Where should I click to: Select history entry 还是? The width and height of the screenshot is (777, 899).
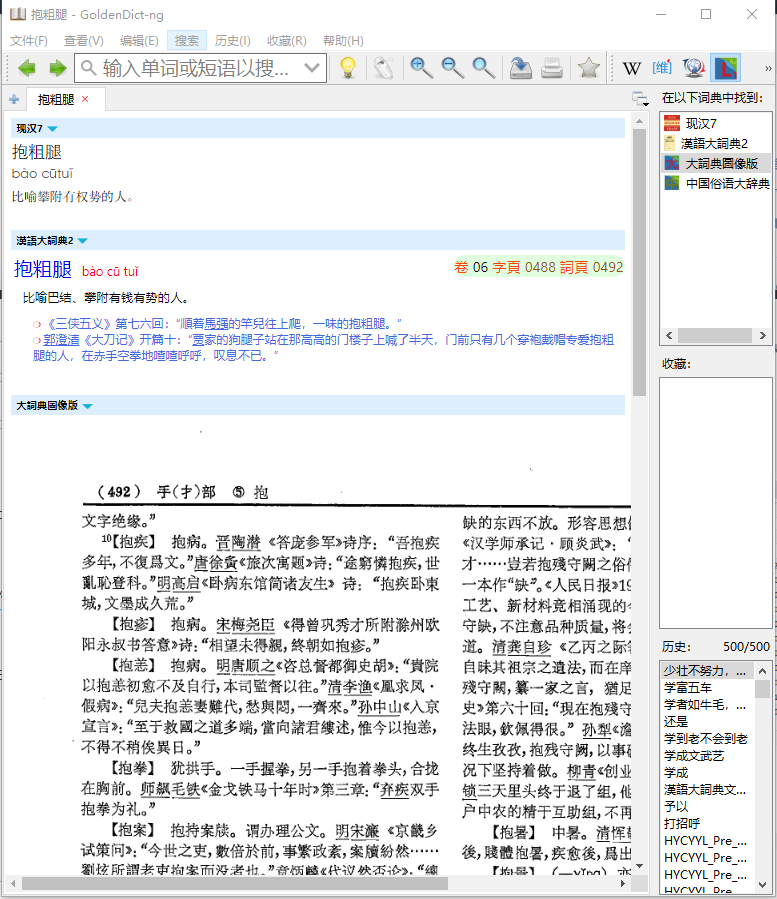(676, 722)
